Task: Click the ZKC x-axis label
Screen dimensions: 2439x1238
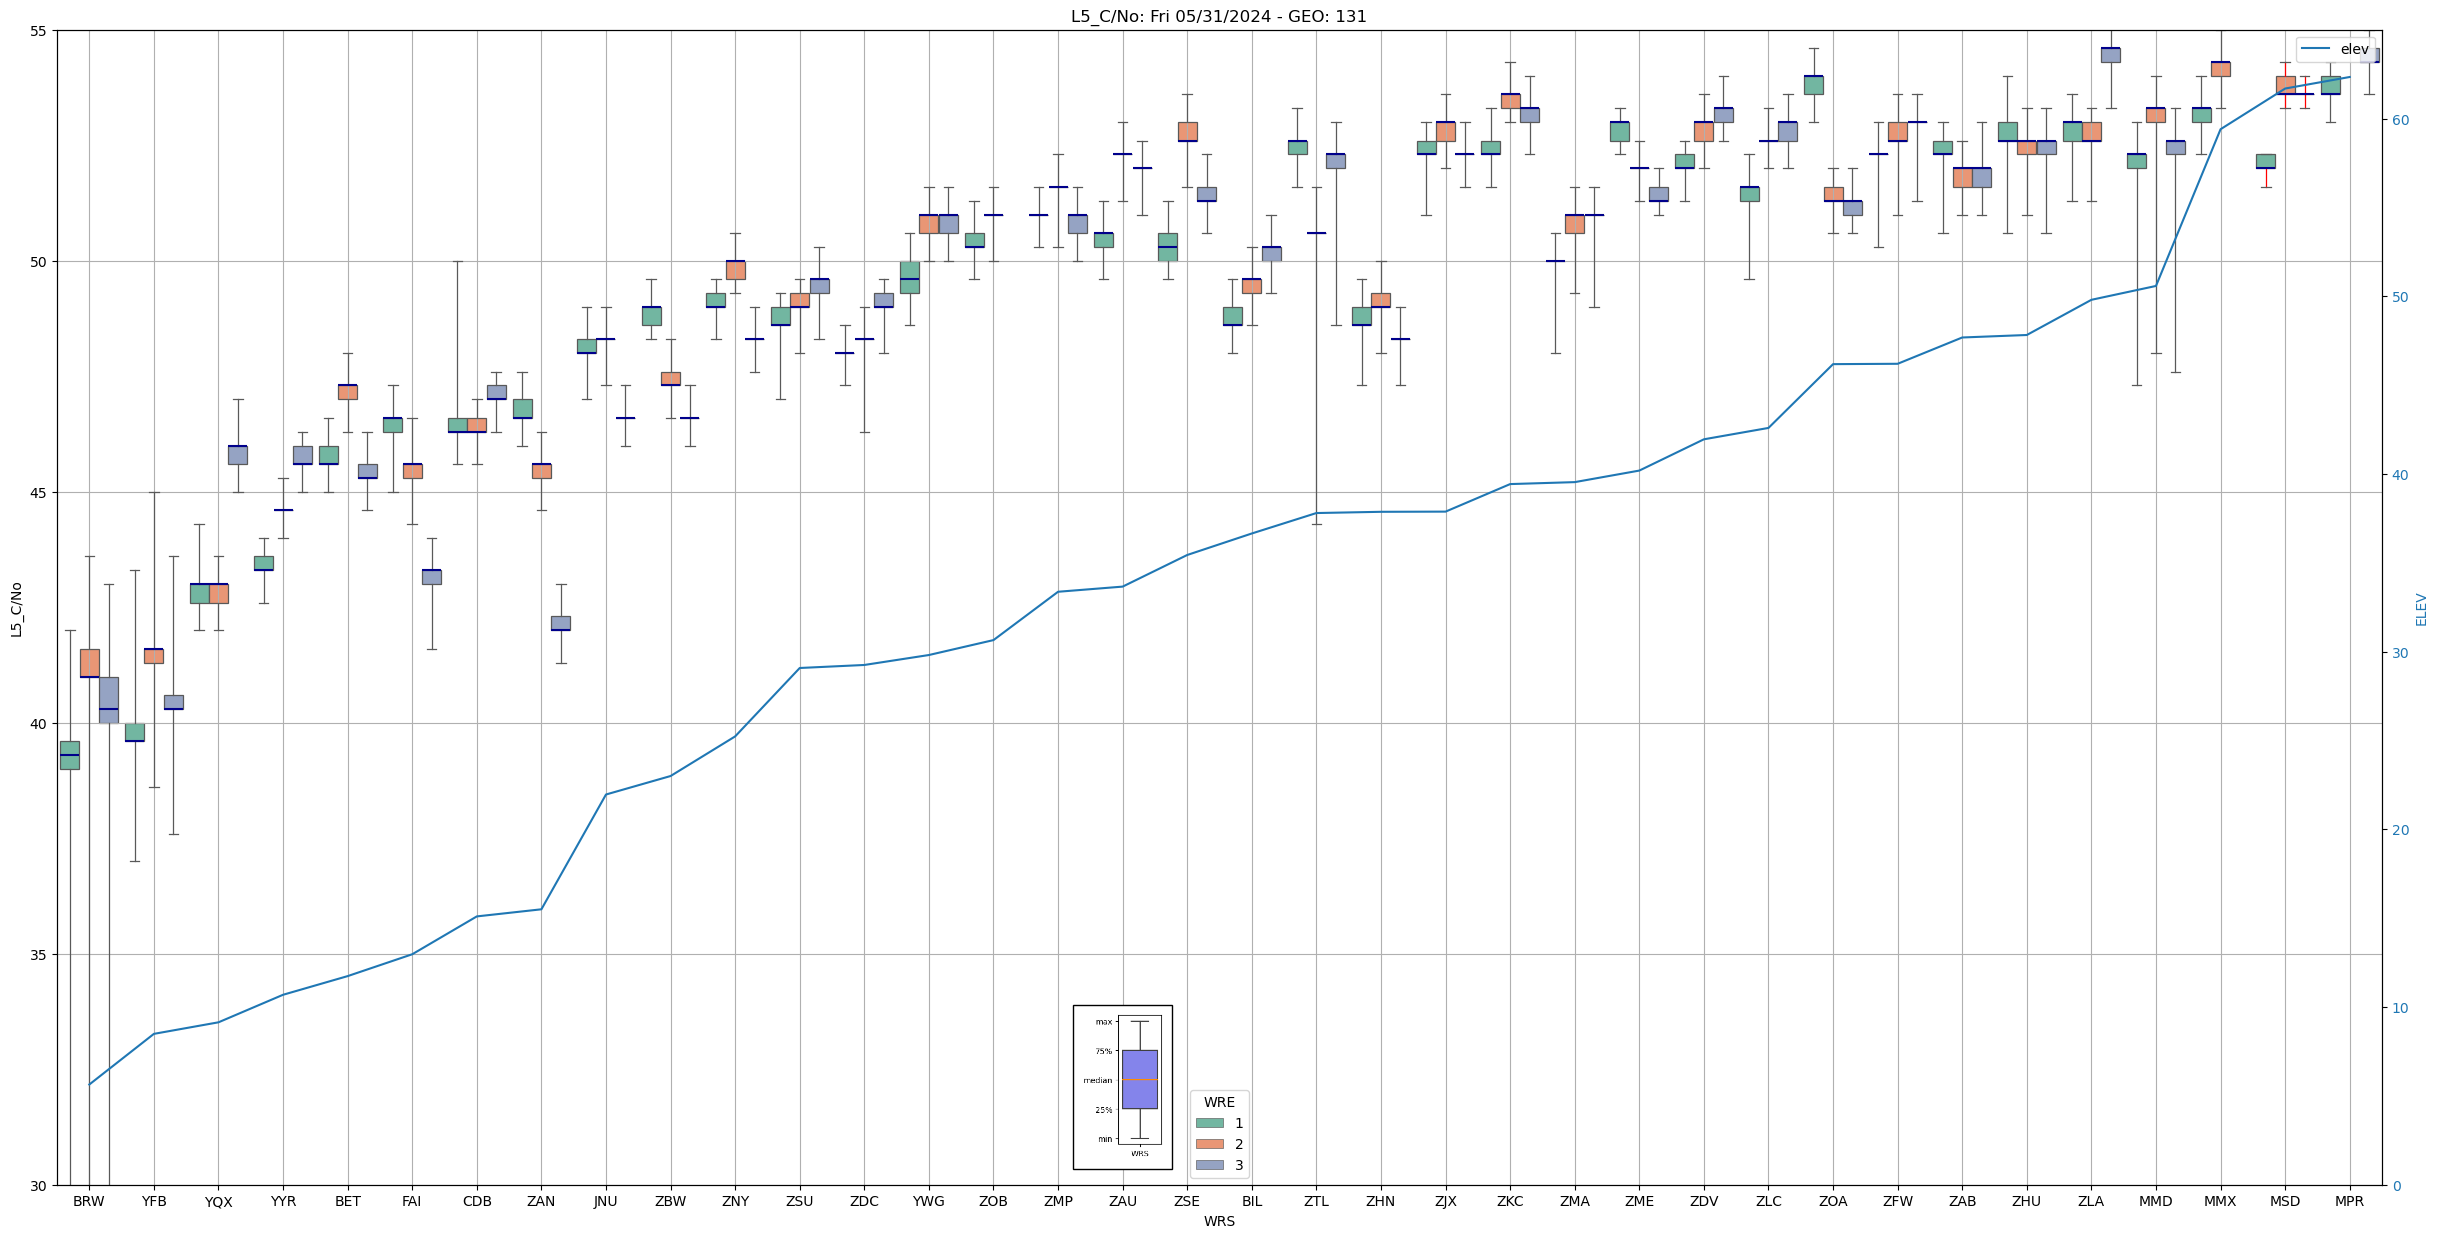Action: tap(1510, 1201)
